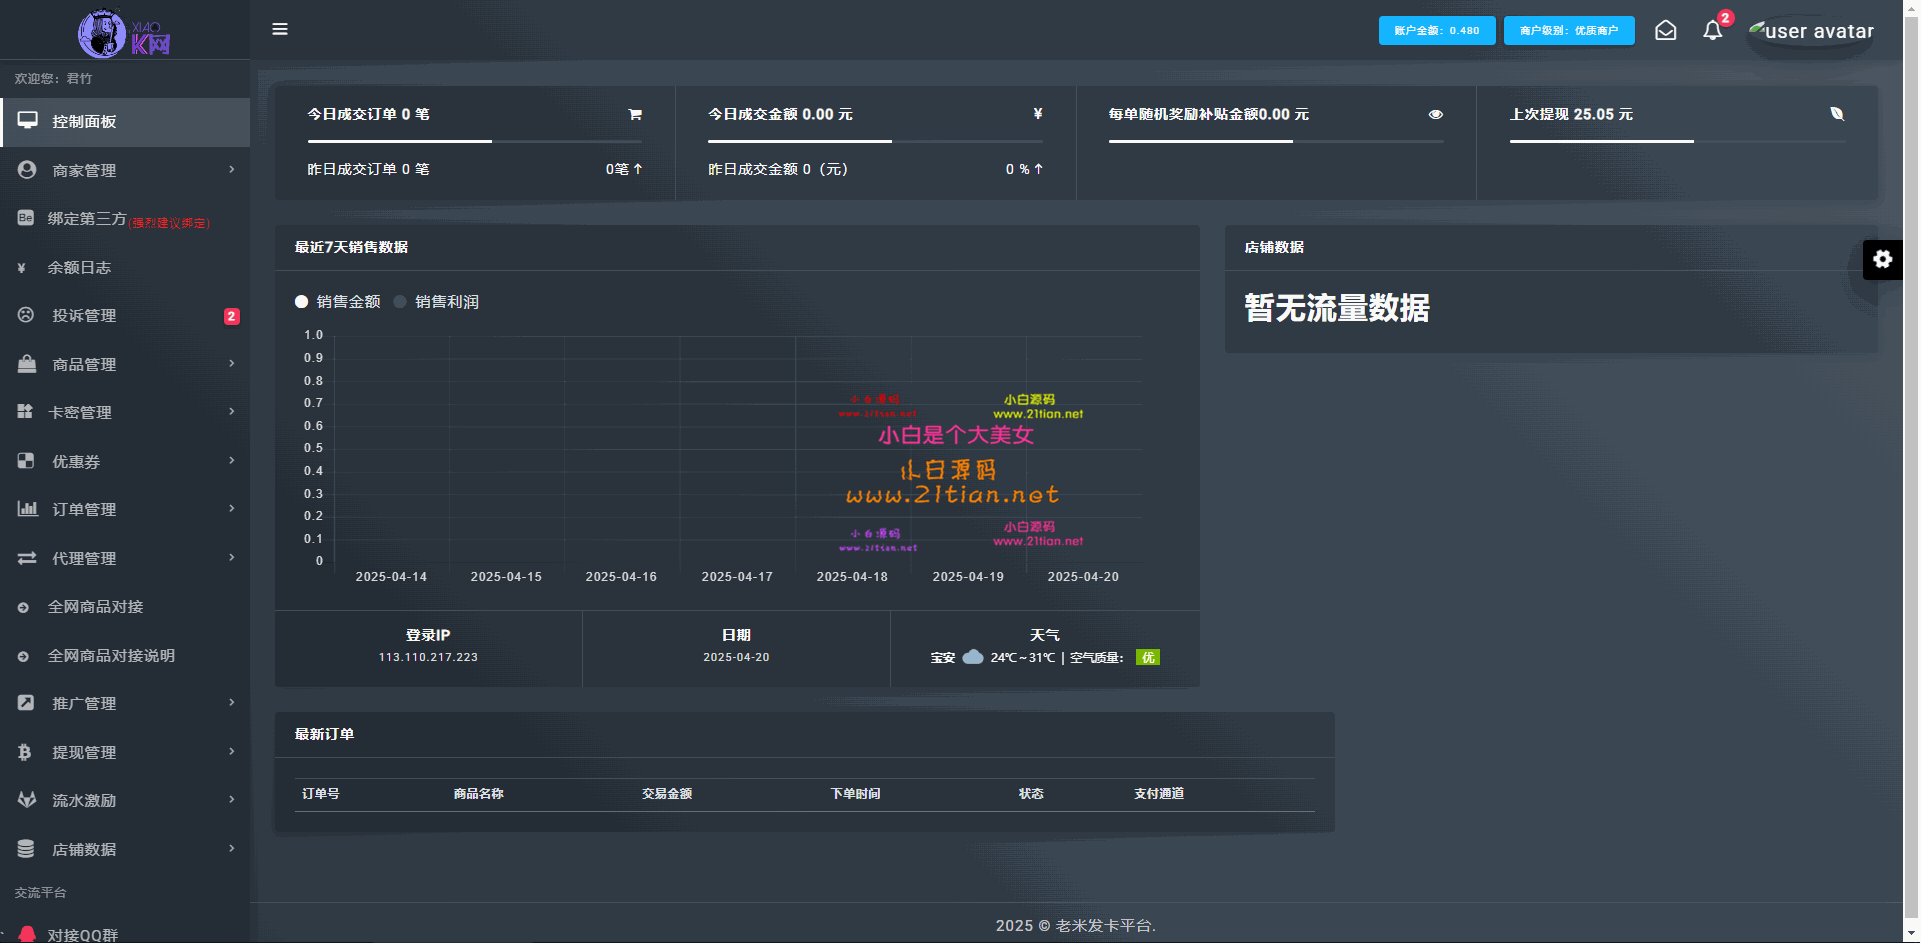This screenshot has height=943, width=1921.
Task: Toggle the sidebar hamburger menu
Action: point(280,29)
